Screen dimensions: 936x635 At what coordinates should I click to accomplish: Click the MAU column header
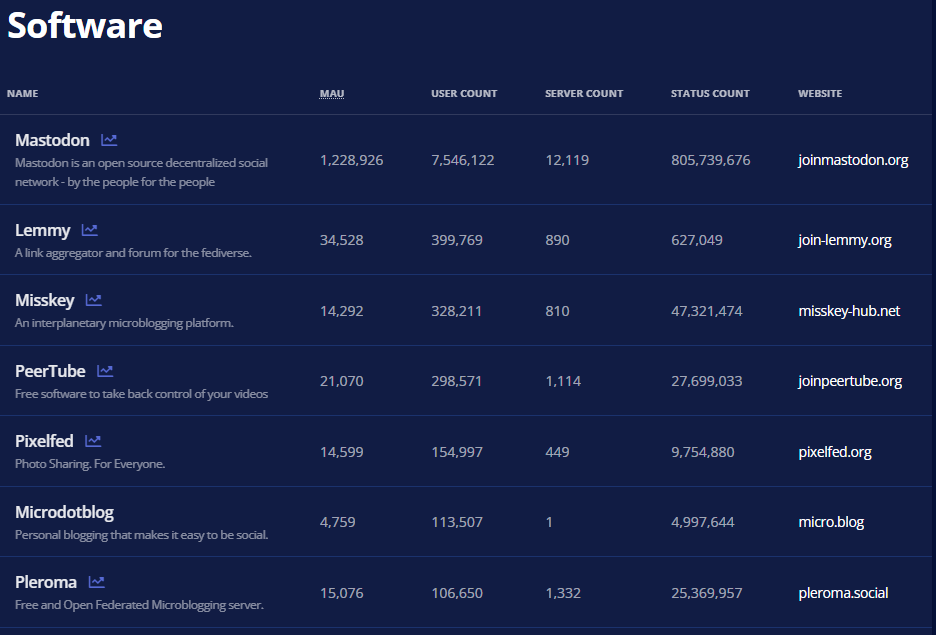point(332,94)
